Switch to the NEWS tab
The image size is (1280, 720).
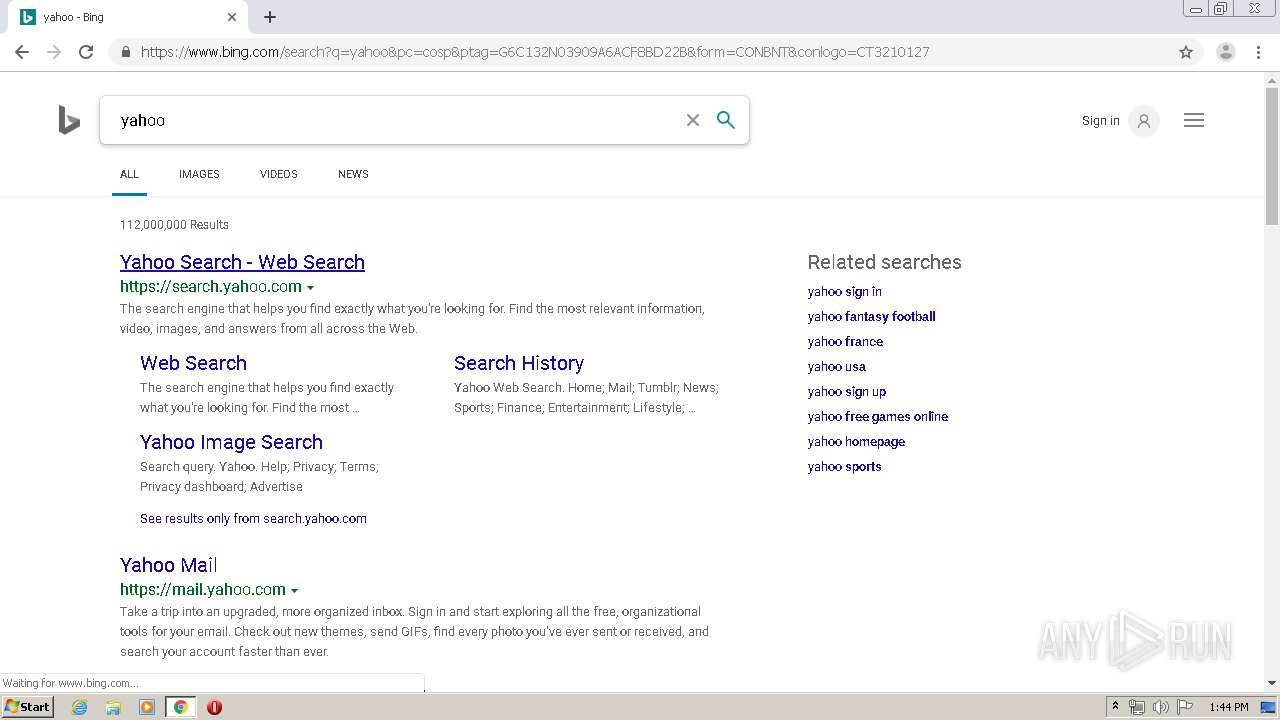353,174
